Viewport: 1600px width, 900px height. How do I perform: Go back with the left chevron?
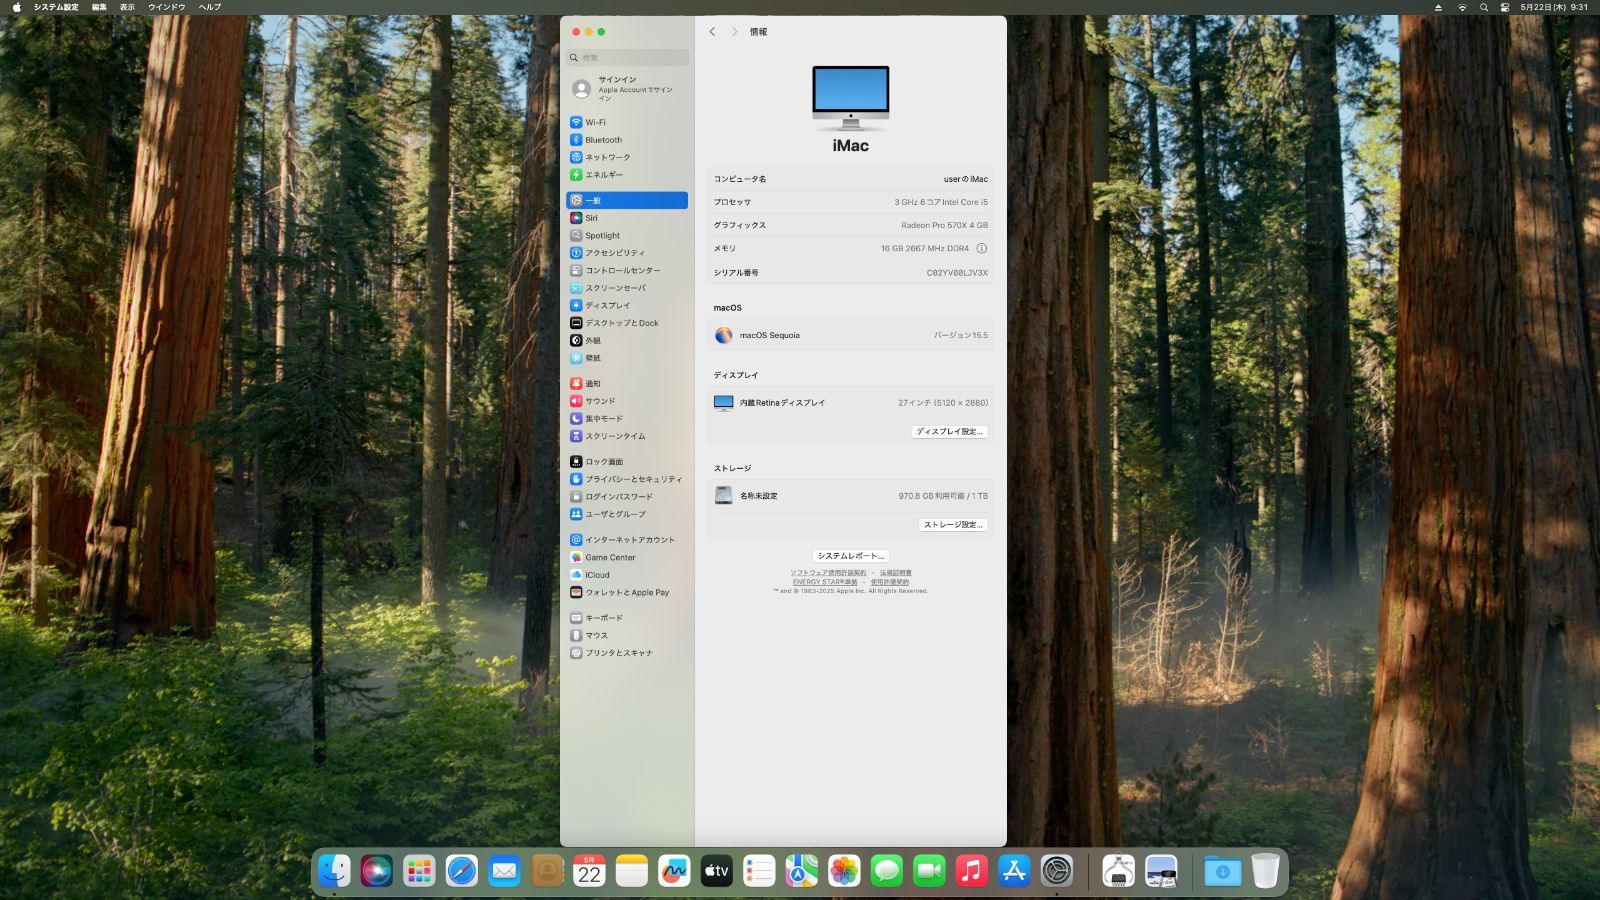tap(713, 32)
